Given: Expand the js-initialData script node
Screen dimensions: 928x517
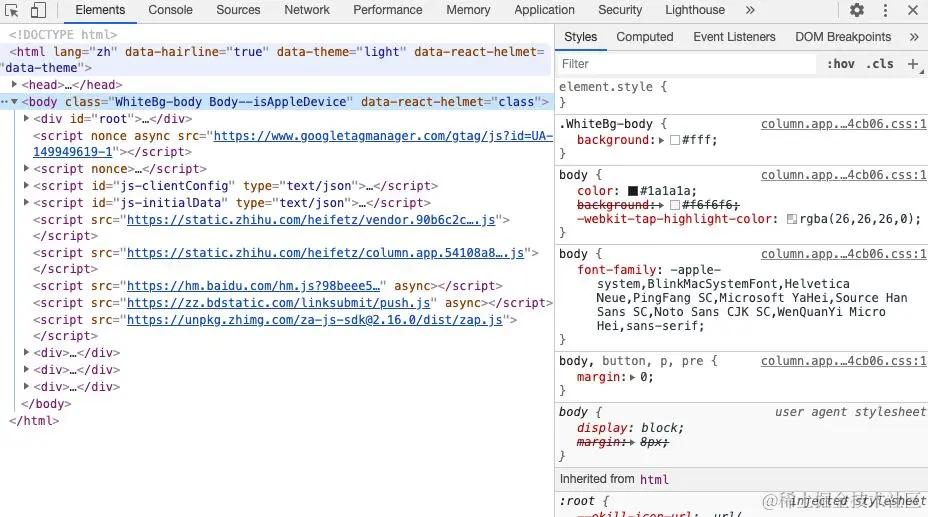Looking at the screenshot, I should pos(26,202).
